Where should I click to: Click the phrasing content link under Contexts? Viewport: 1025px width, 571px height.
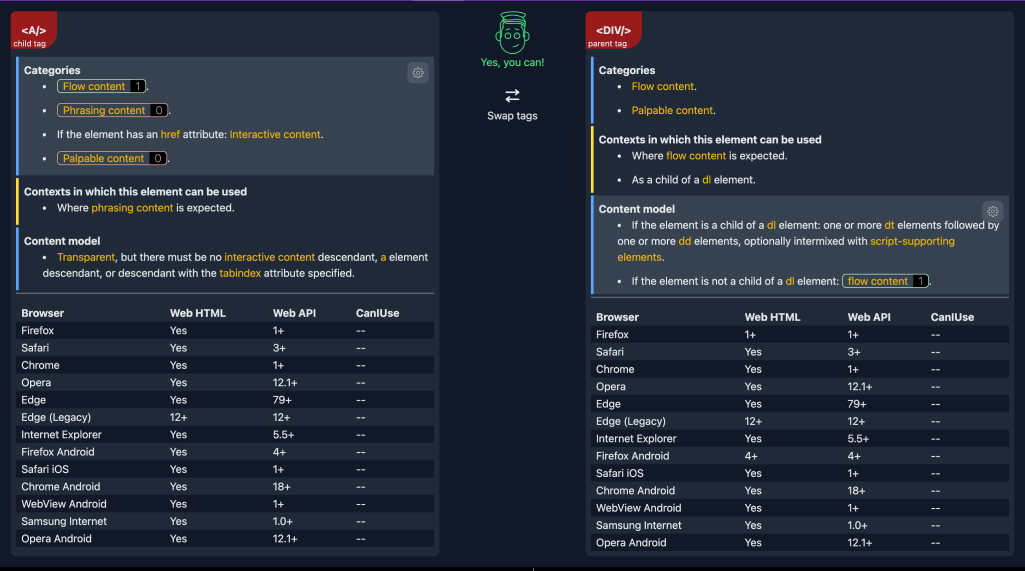(x=132, y=208)
